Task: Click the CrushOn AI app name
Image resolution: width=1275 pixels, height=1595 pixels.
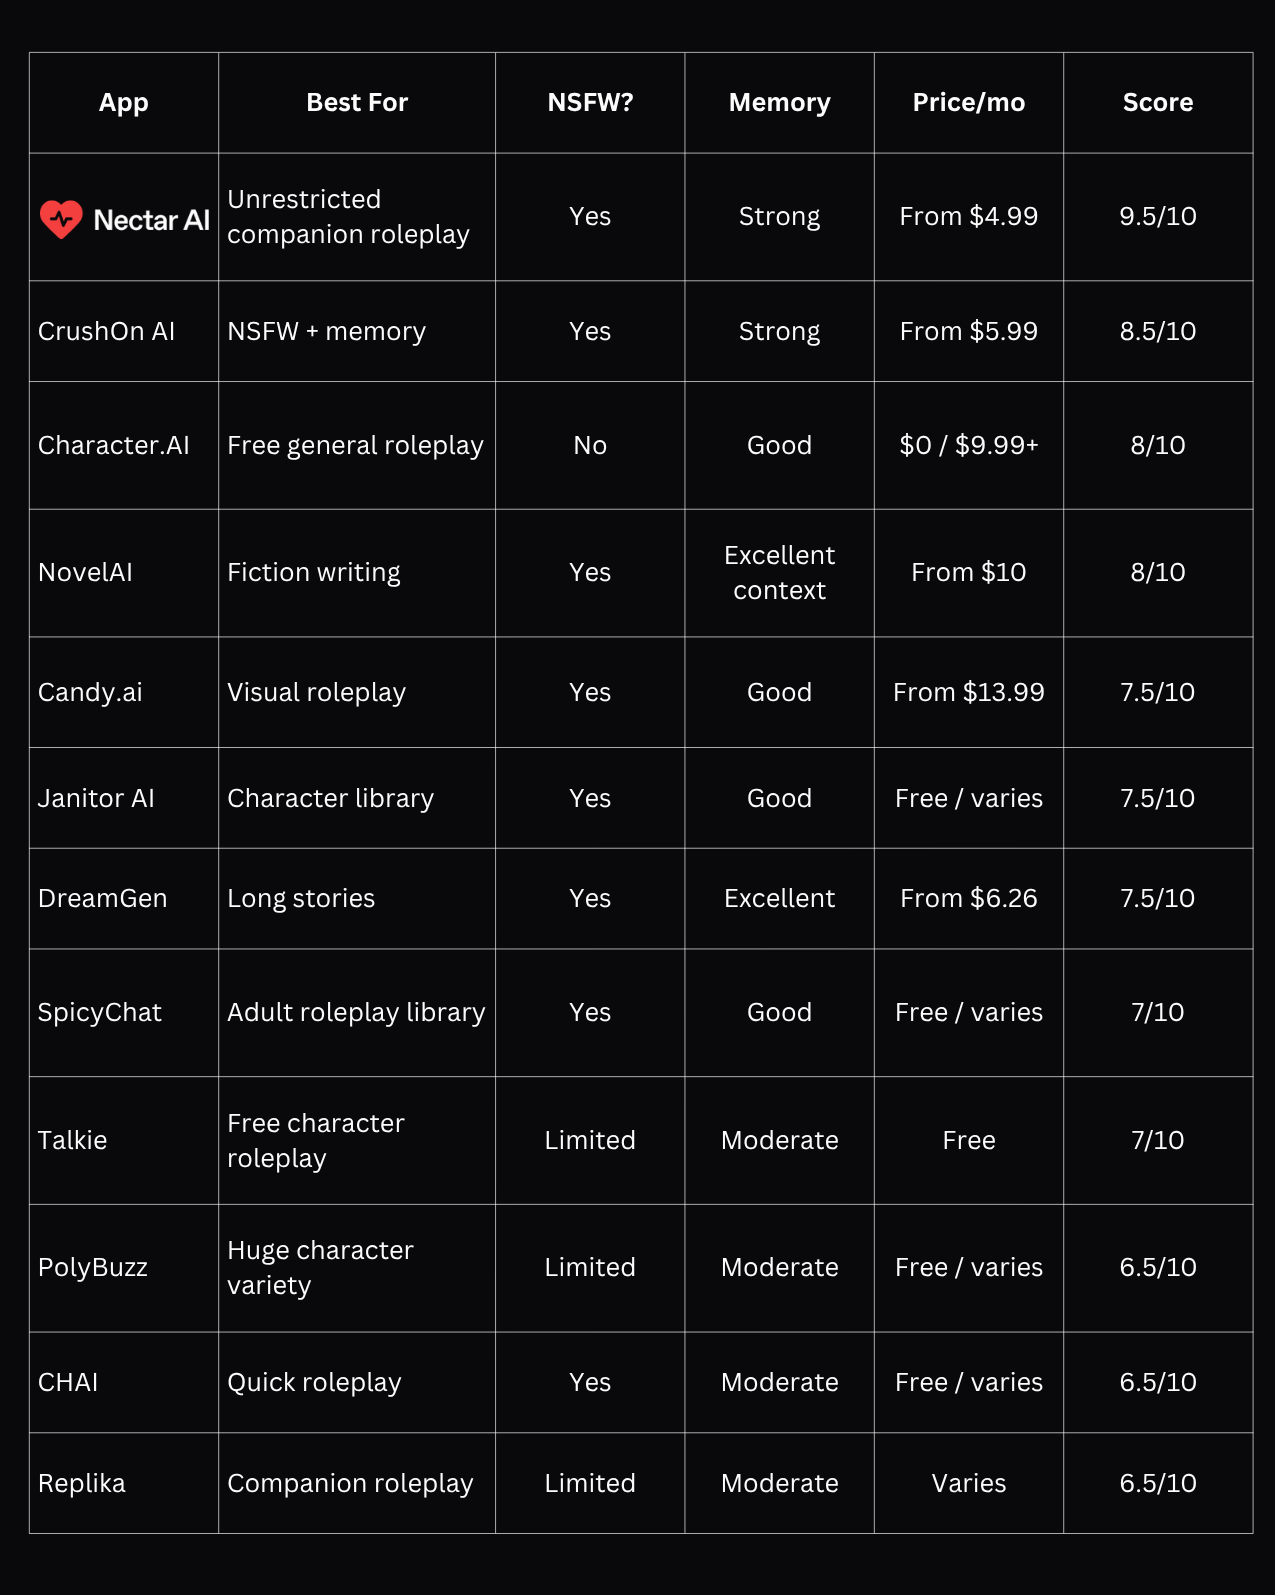Action: (x=106, y=331)
